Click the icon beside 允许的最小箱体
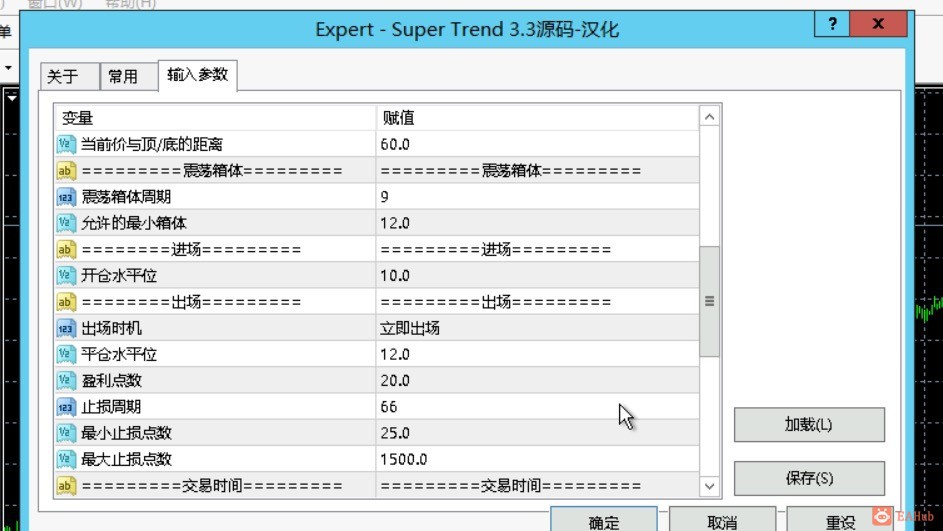 click(x=66, y=223)
